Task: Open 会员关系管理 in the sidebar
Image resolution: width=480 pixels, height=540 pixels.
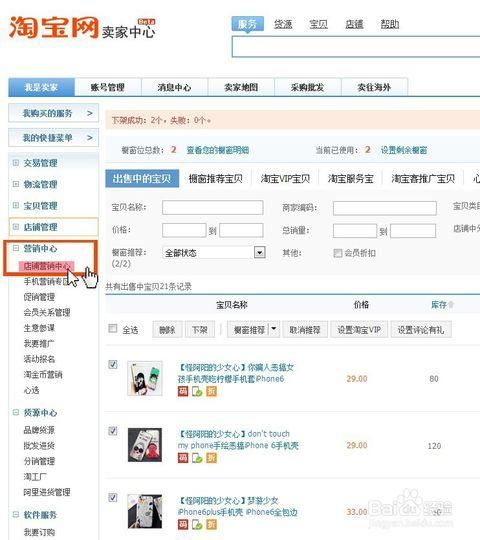Action: [x=47, y=312]
